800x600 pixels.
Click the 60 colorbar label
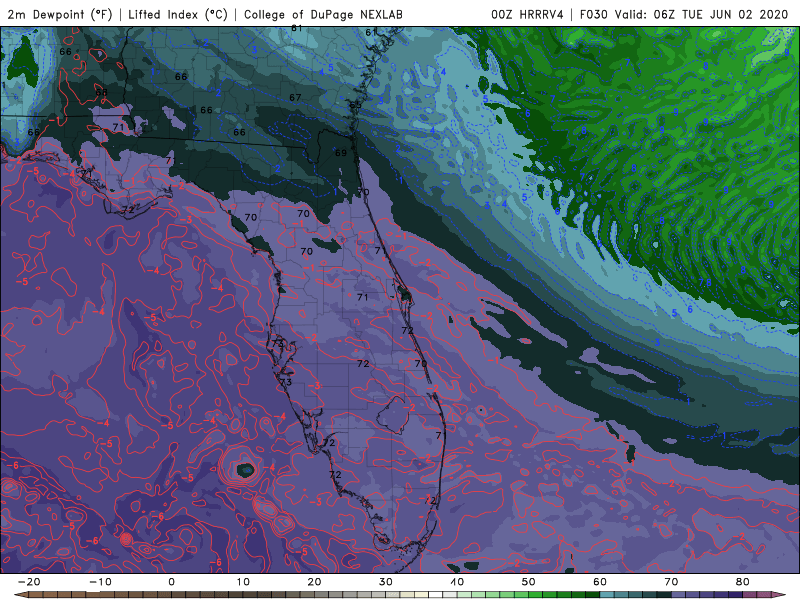[600, 582]
